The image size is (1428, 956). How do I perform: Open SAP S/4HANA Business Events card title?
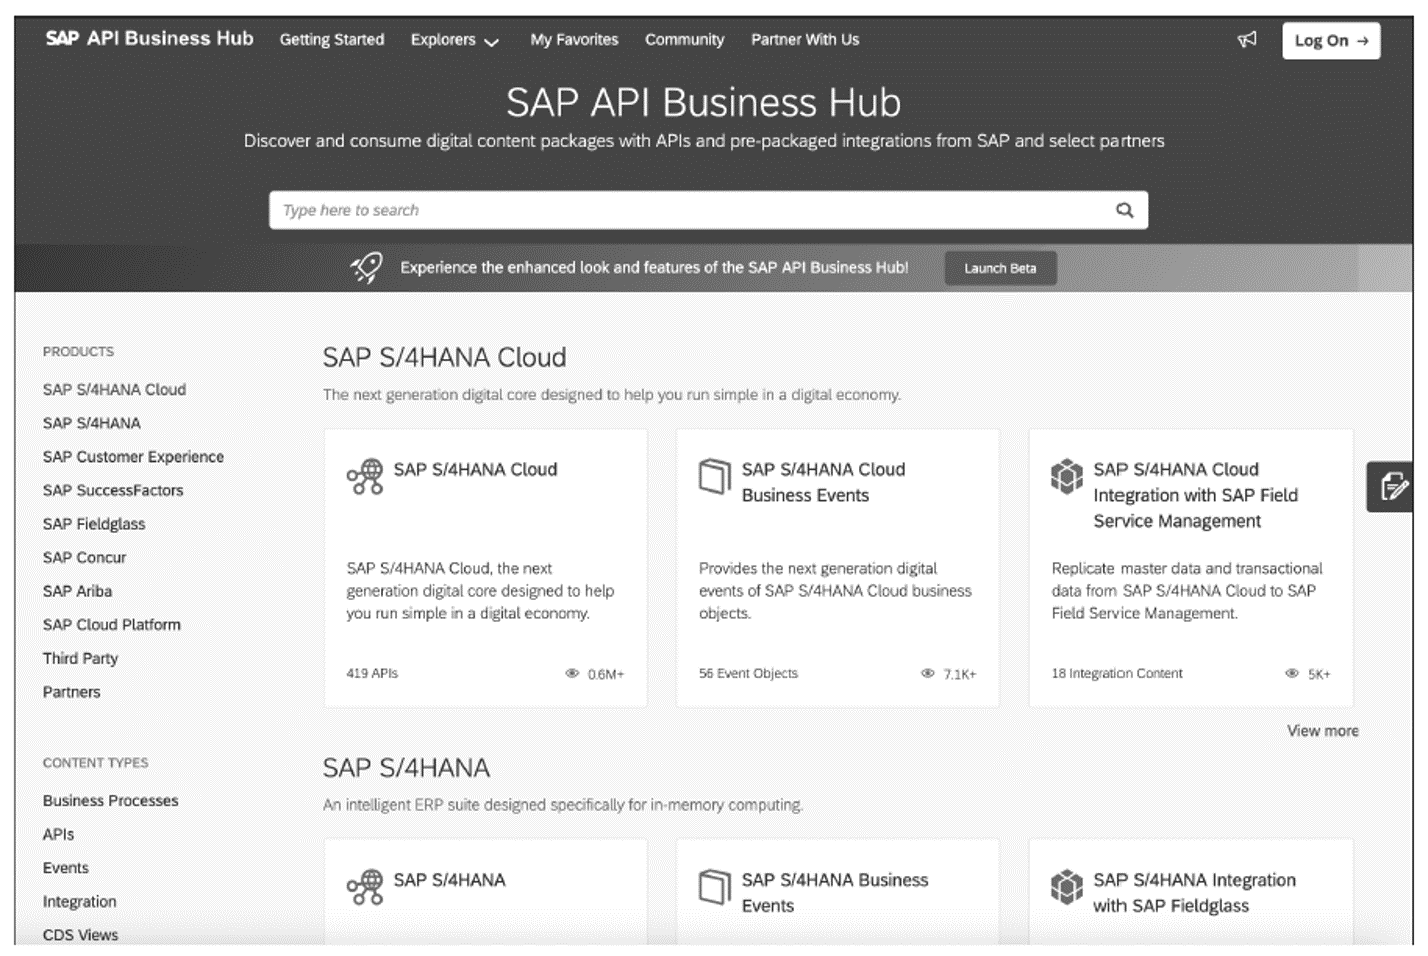(835, 893)
